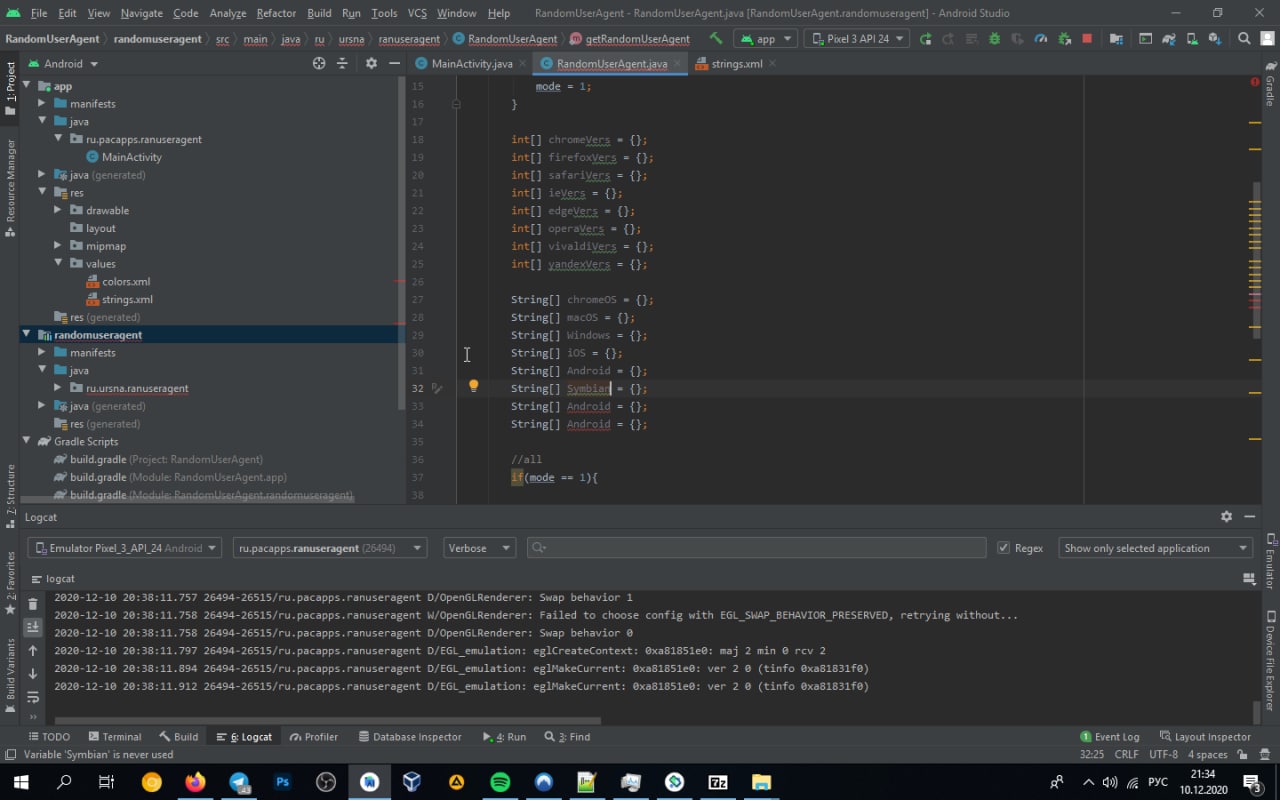Screen dimensions: 1280x800
Task: Open the ru.pacapps.ranuseragent process dropdown
Action: (330, 548)
